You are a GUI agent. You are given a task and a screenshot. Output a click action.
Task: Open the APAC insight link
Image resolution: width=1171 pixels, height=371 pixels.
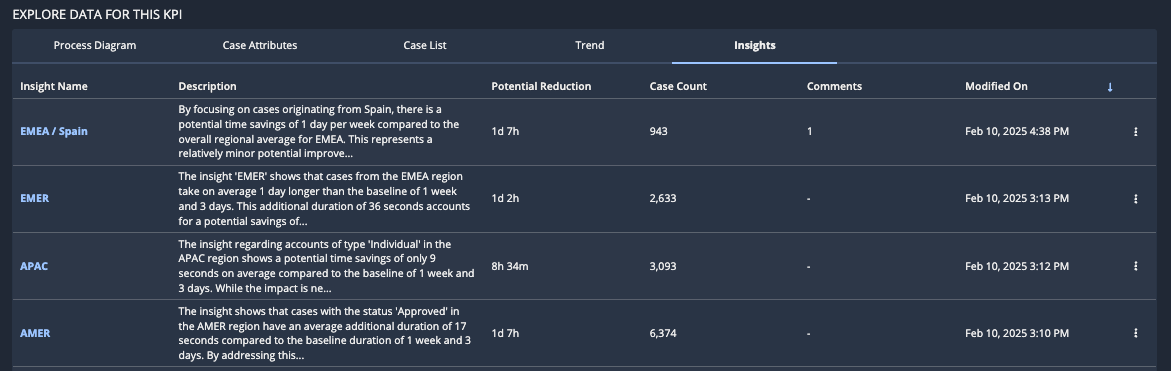pos(34,266)
